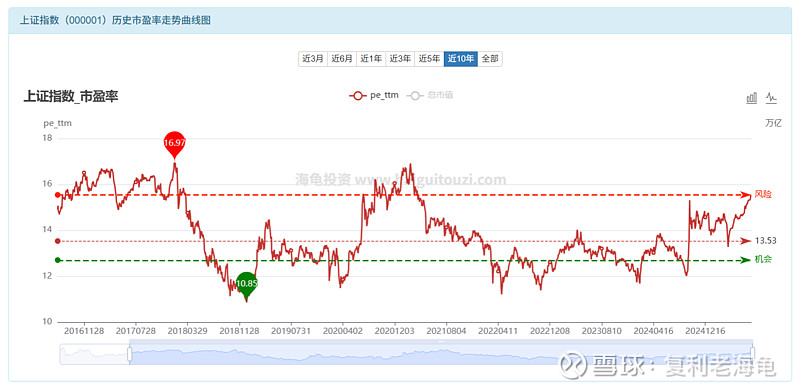Select the 全部 time range tab
The width and height of the screenshot is (800, 391).
click(x=490, y=59)
